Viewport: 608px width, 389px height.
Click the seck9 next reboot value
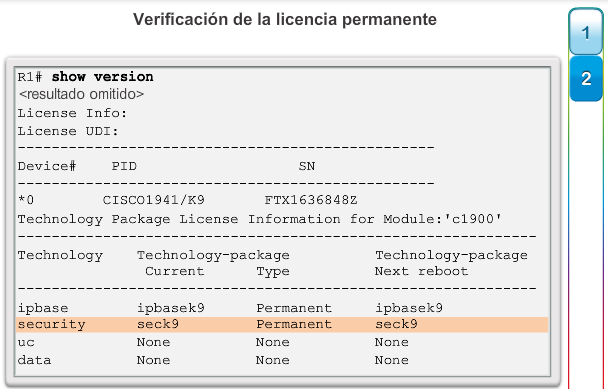click(396, 324)
